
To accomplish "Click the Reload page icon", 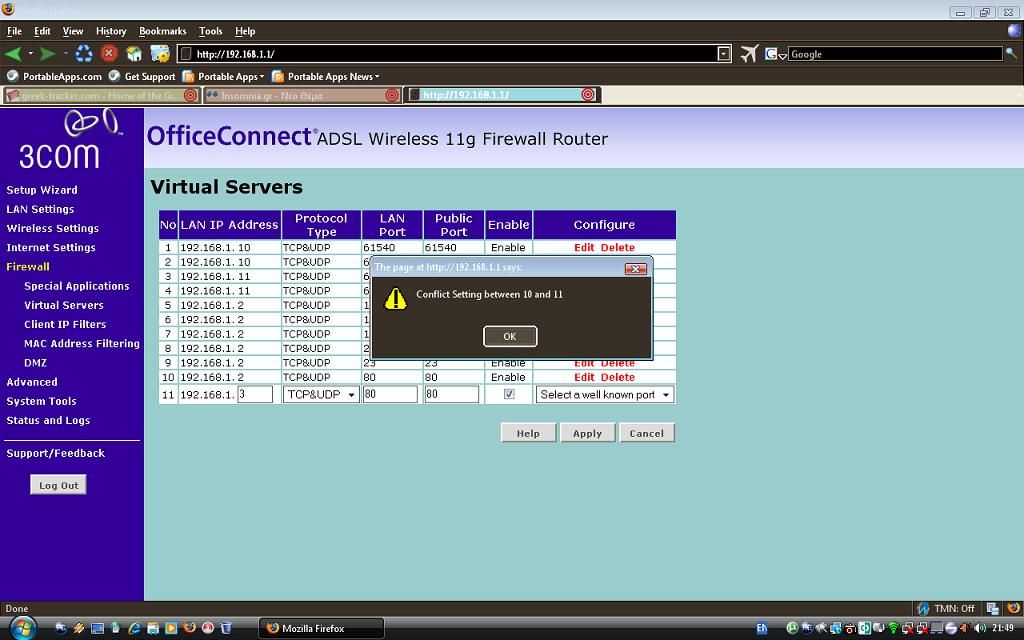I will 84,54.
